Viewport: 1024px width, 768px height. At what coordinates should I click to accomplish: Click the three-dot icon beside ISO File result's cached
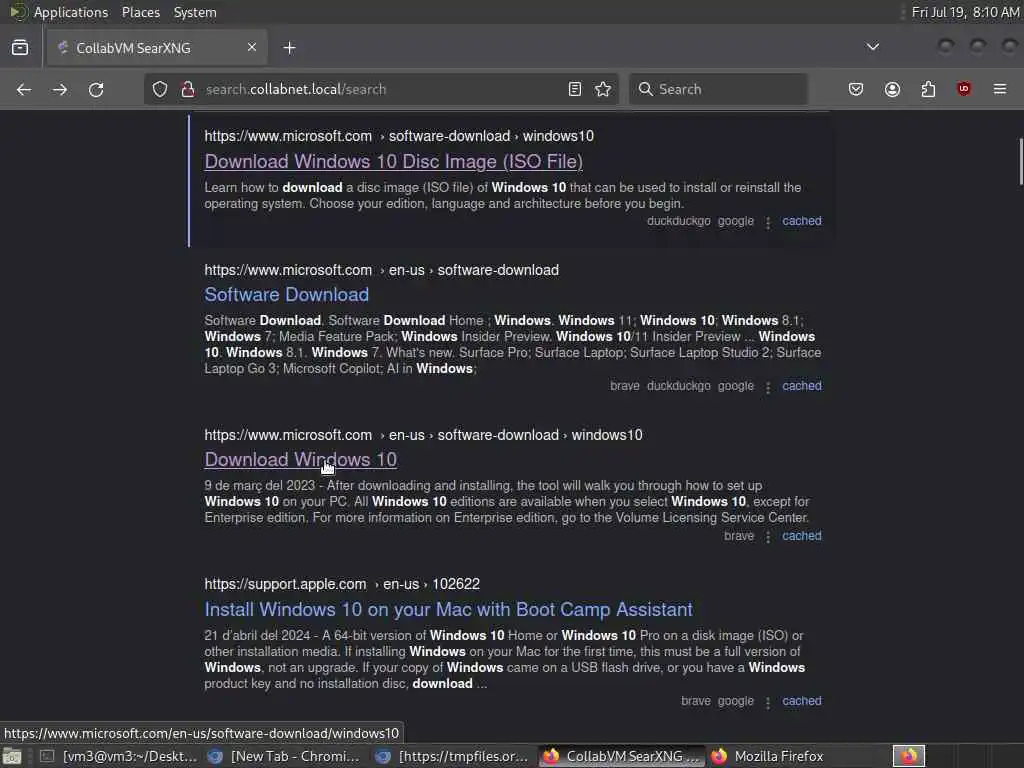tap(768, 223)
